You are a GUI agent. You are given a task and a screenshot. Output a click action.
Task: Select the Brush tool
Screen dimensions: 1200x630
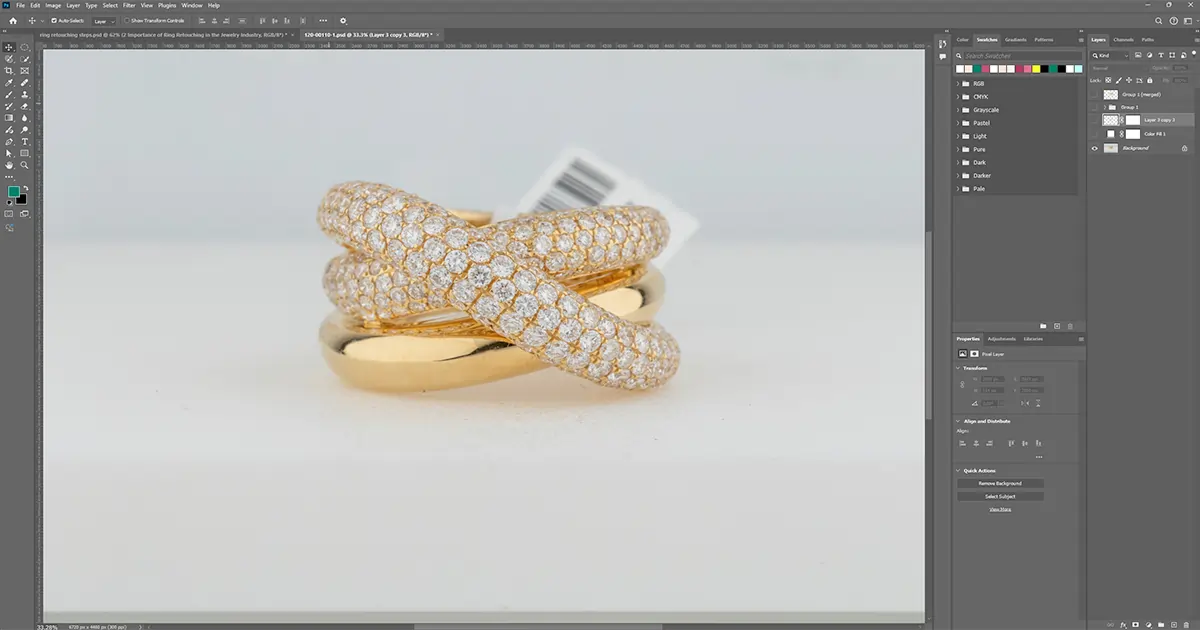(x=9, y=94)
